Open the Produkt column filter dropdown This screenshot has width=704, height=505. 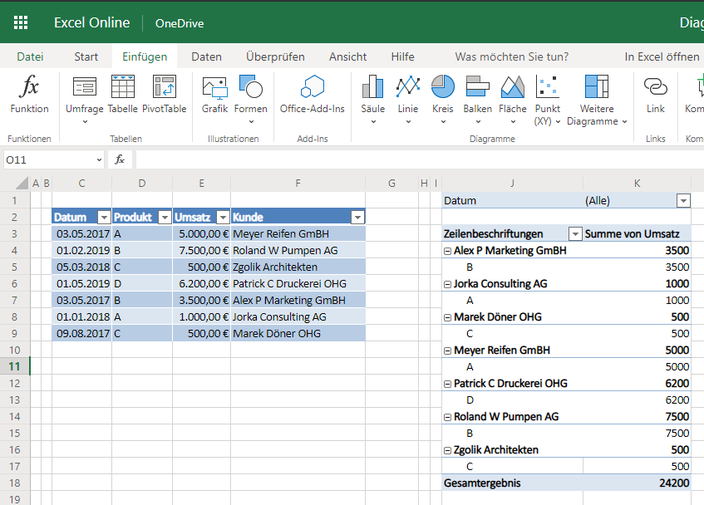(165, 217)
